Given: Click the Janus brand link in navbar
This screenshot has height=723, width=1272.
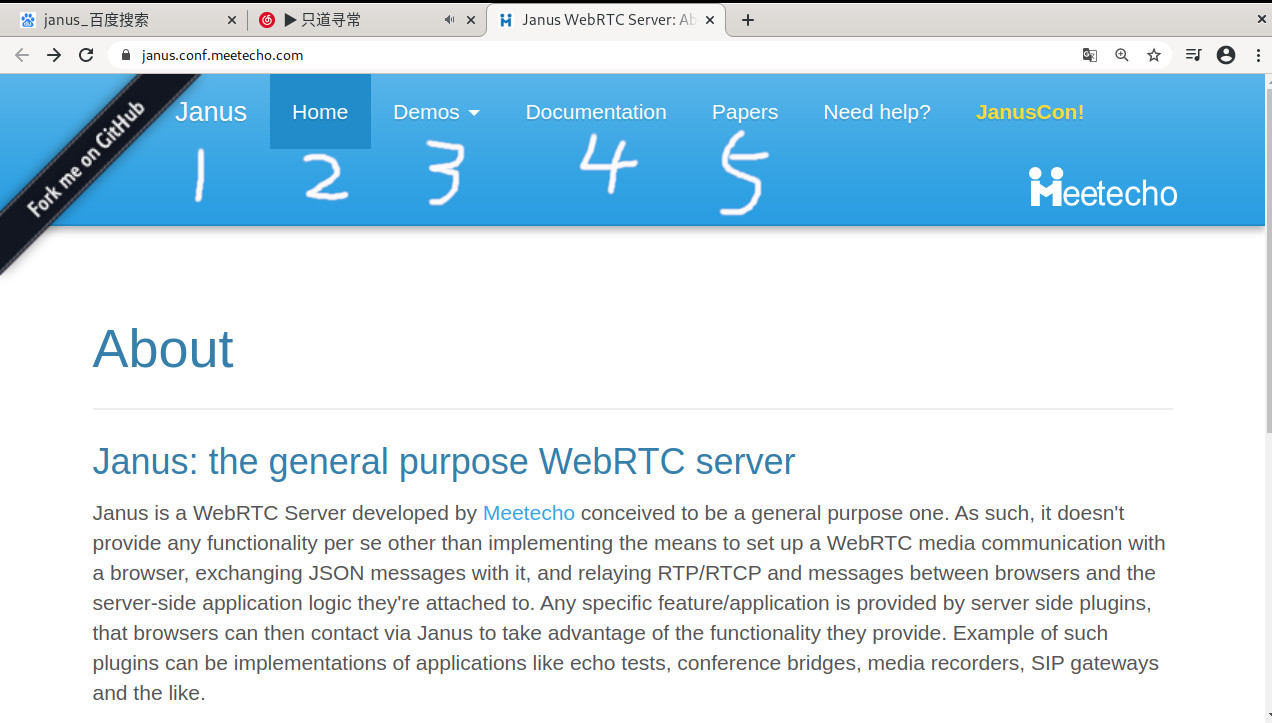Looking at the screenshot, I should [x=211, y=112].
